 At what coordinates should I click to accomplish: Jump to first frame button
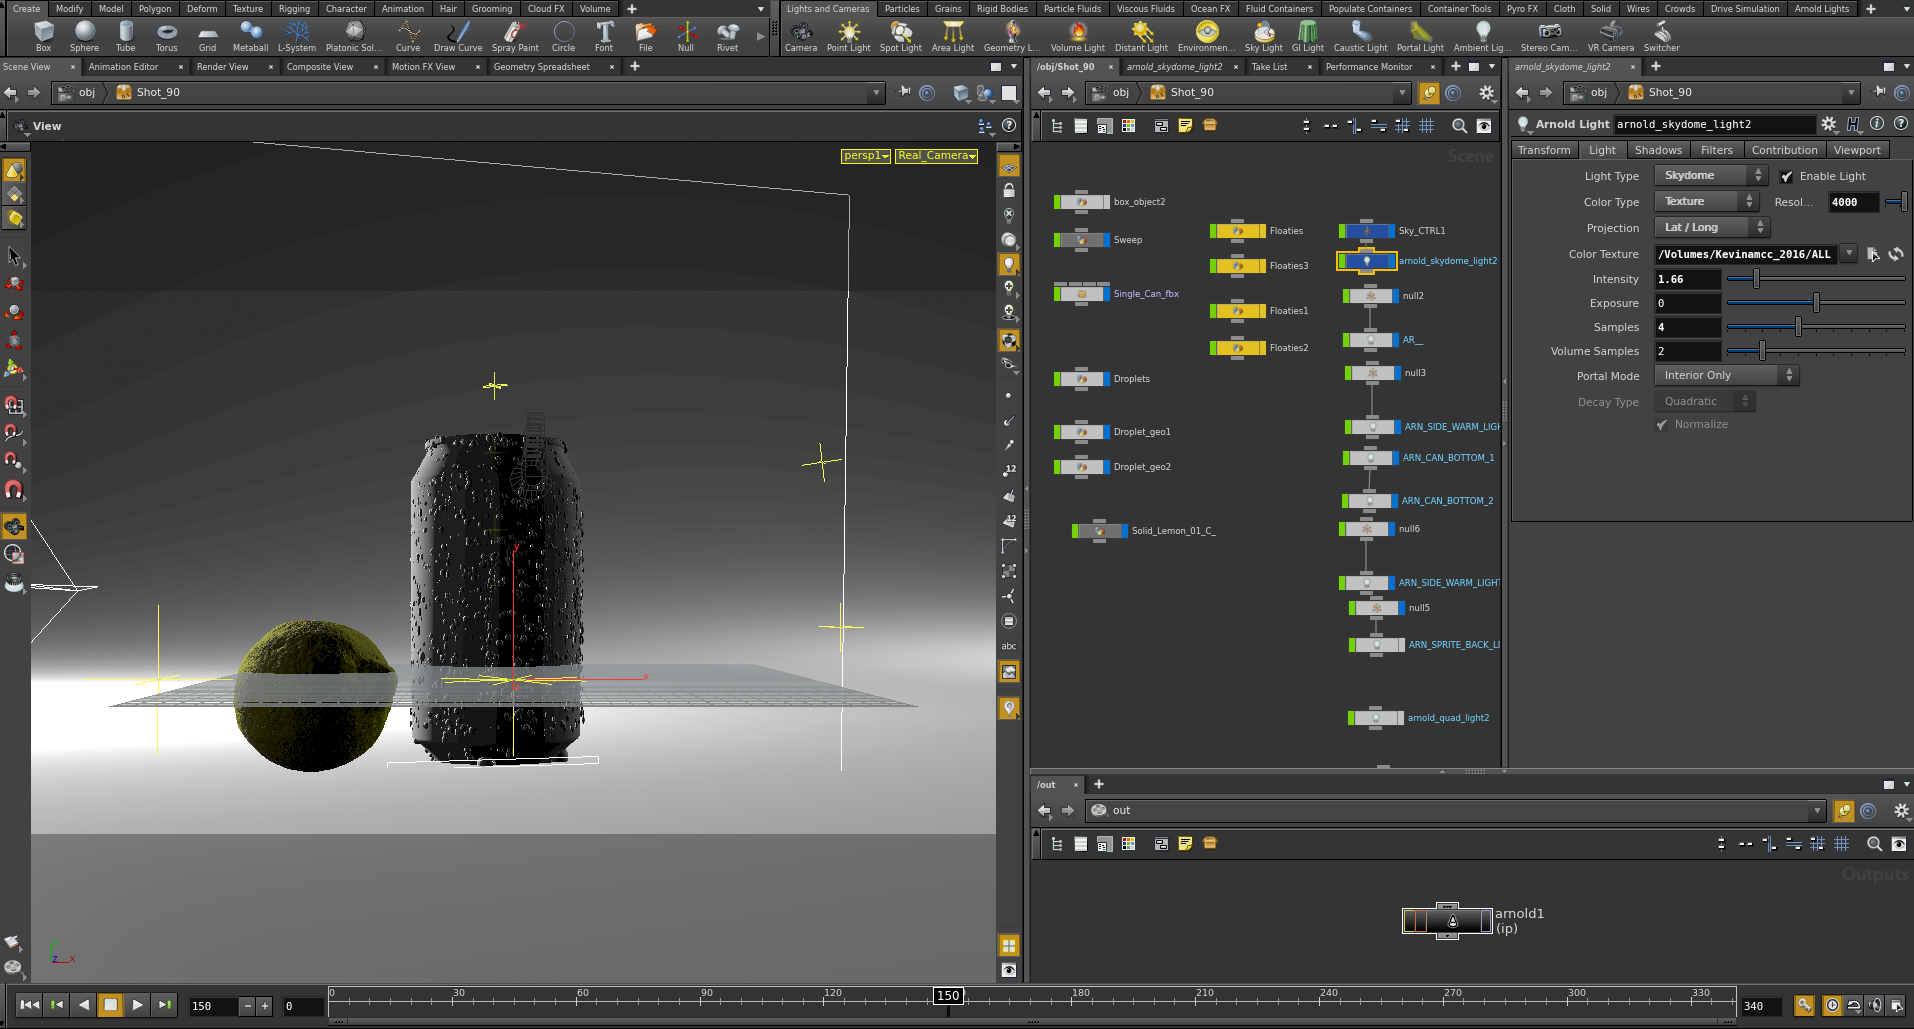pos(30,1005)
